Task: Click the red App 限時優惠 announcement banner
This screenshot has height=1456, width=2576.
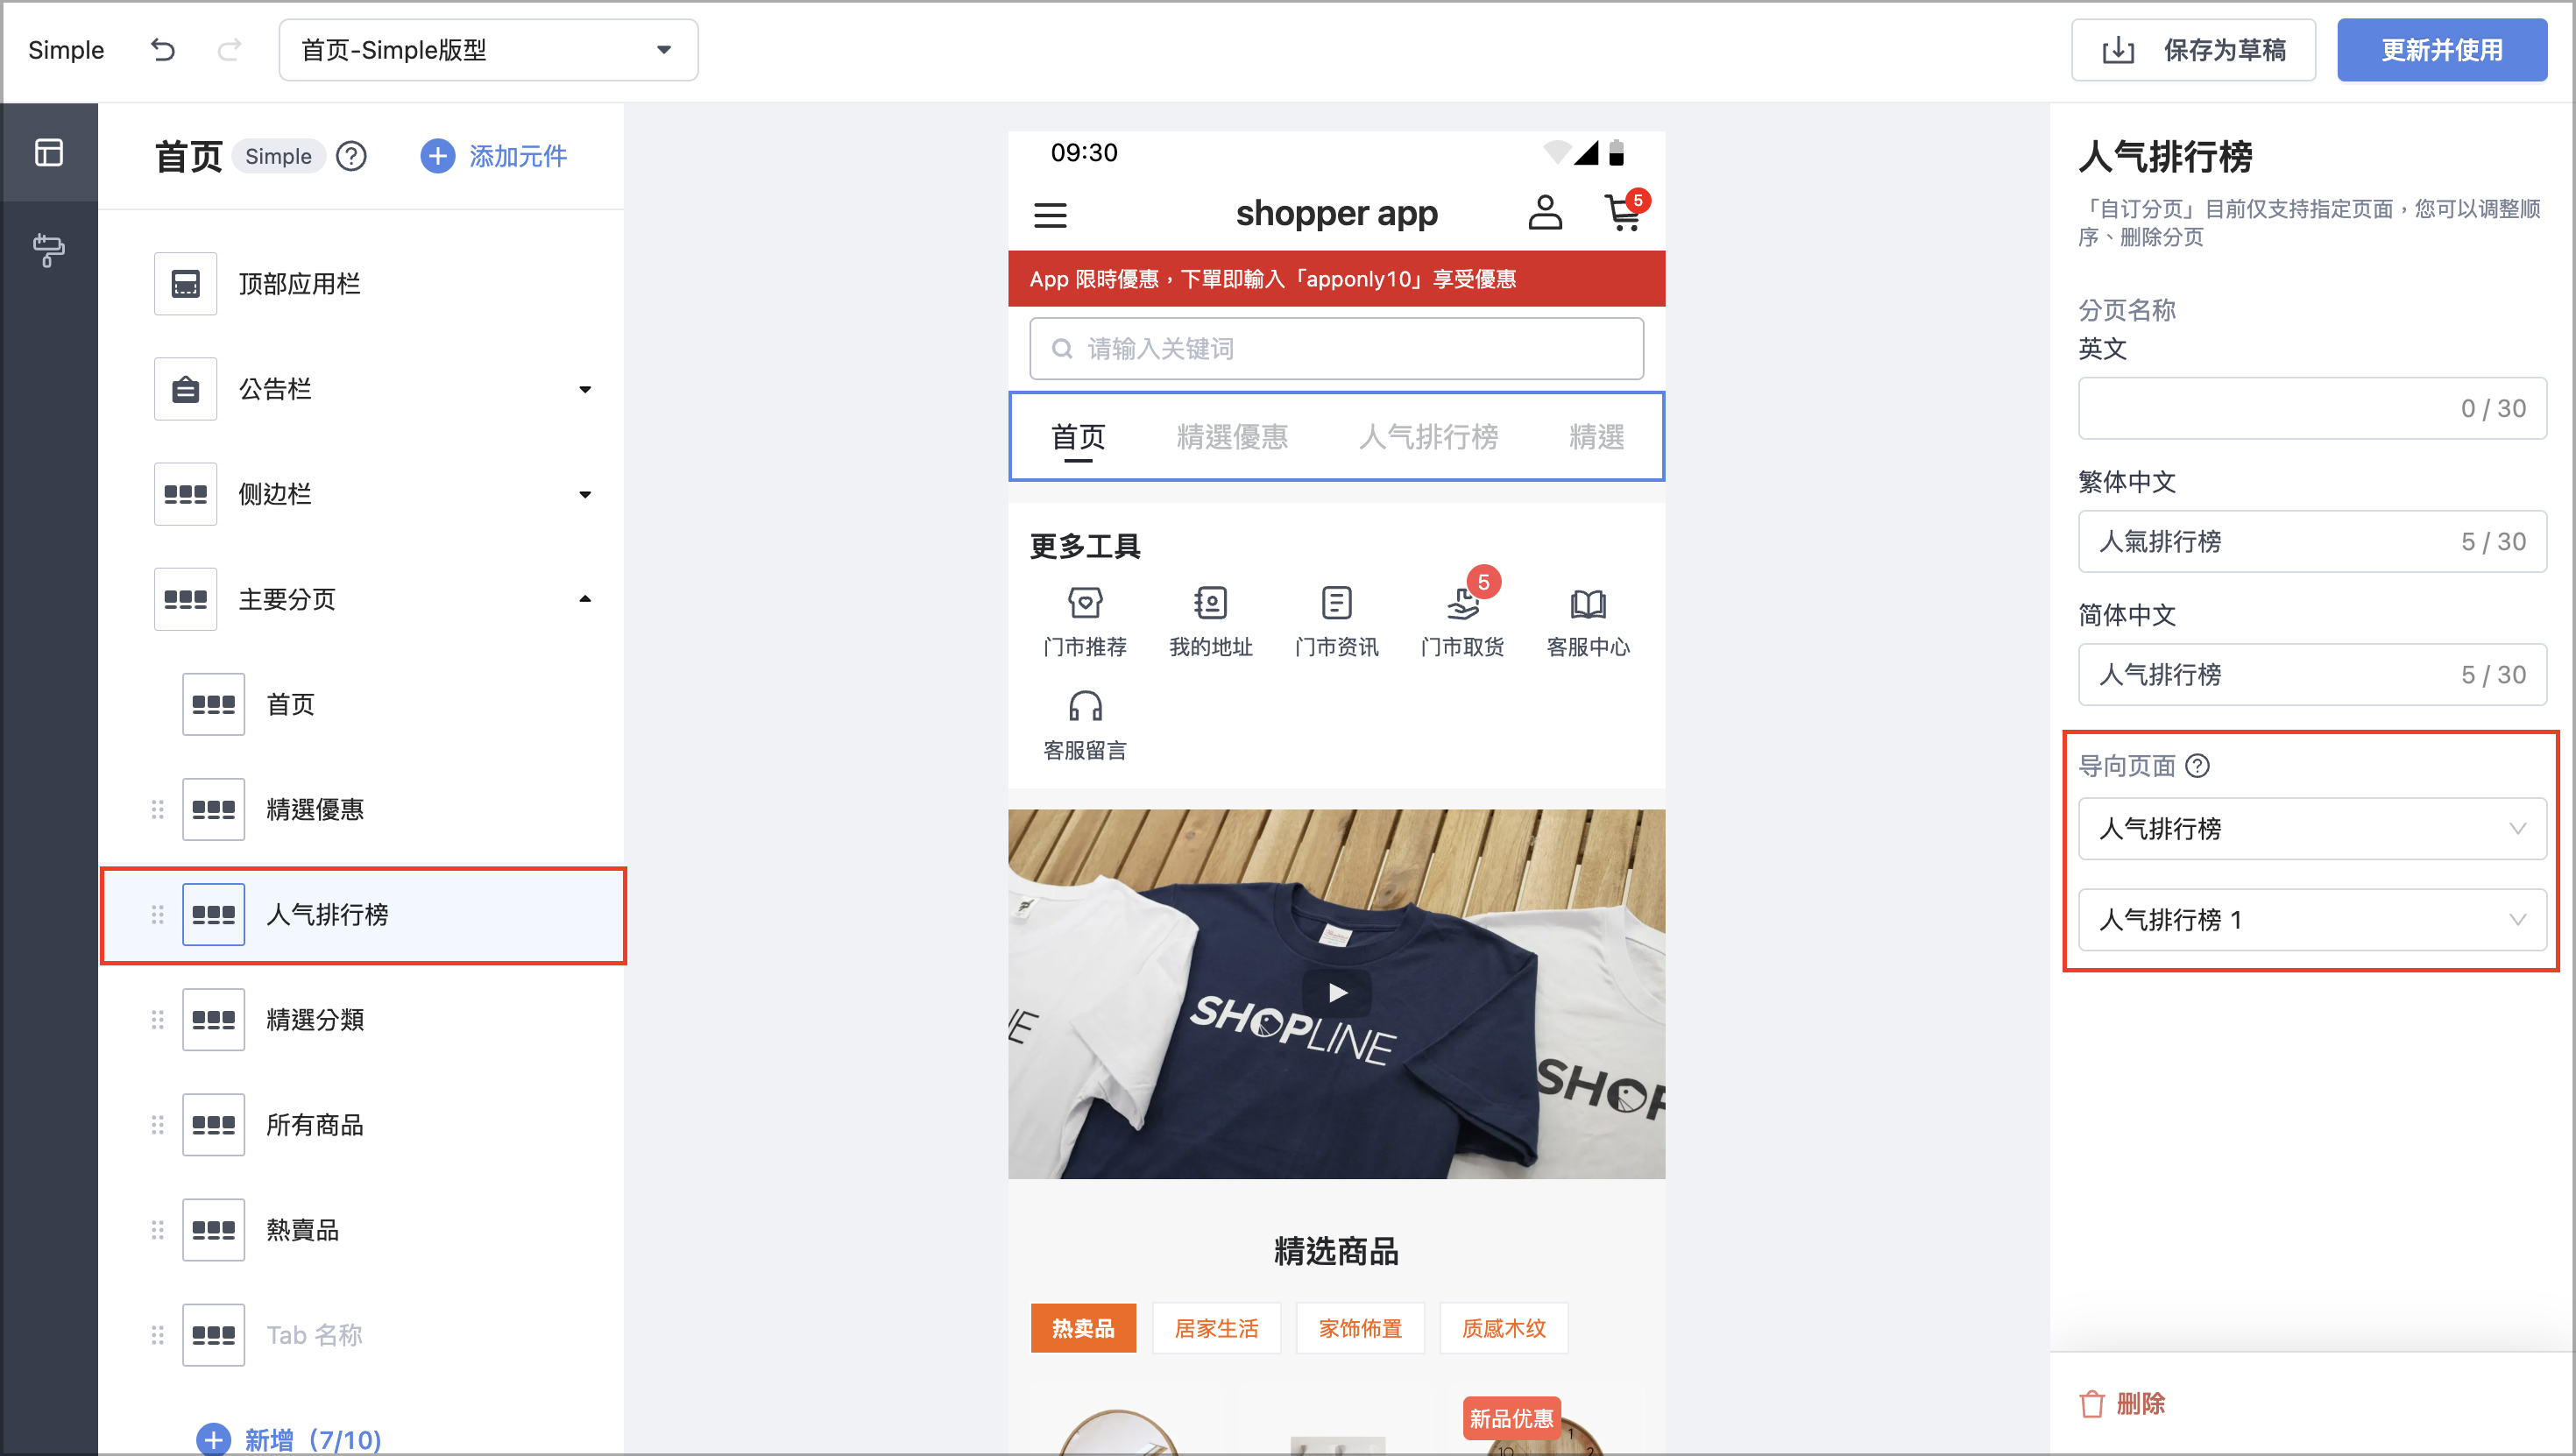Action: 1336,278
